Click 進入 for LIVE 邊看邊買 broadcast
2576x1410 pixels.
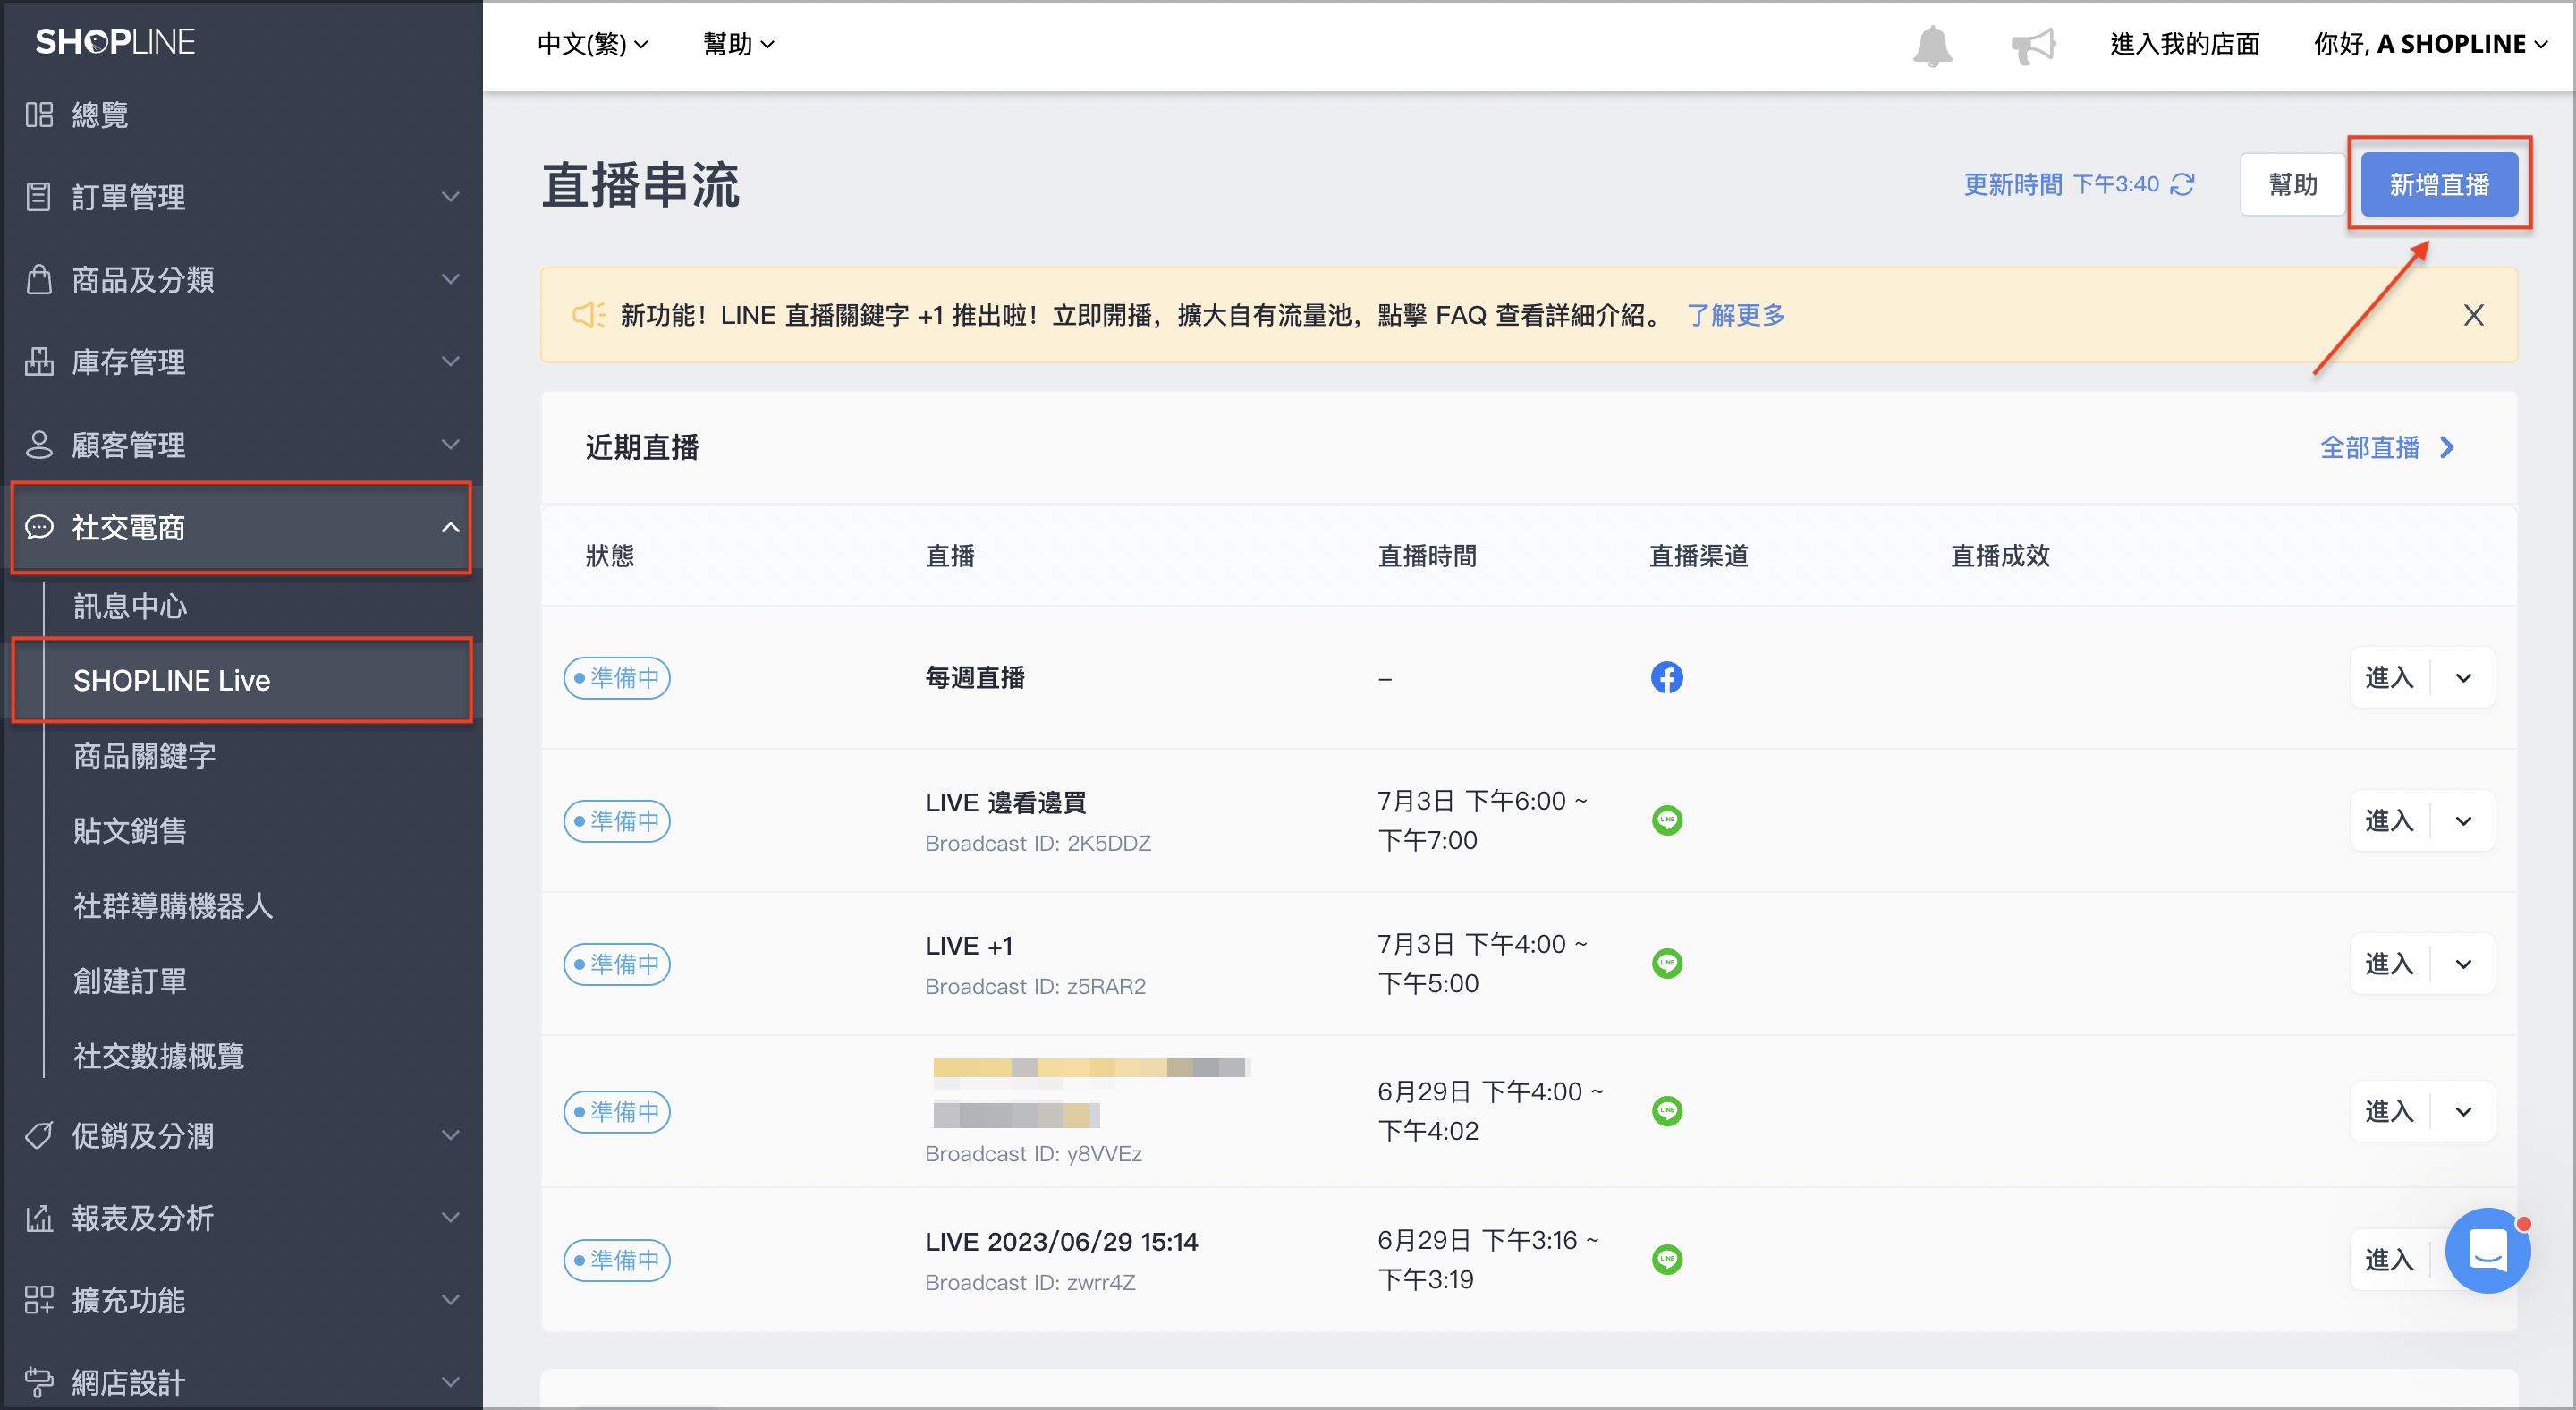pyautogui.click(x=2389, y=821)
